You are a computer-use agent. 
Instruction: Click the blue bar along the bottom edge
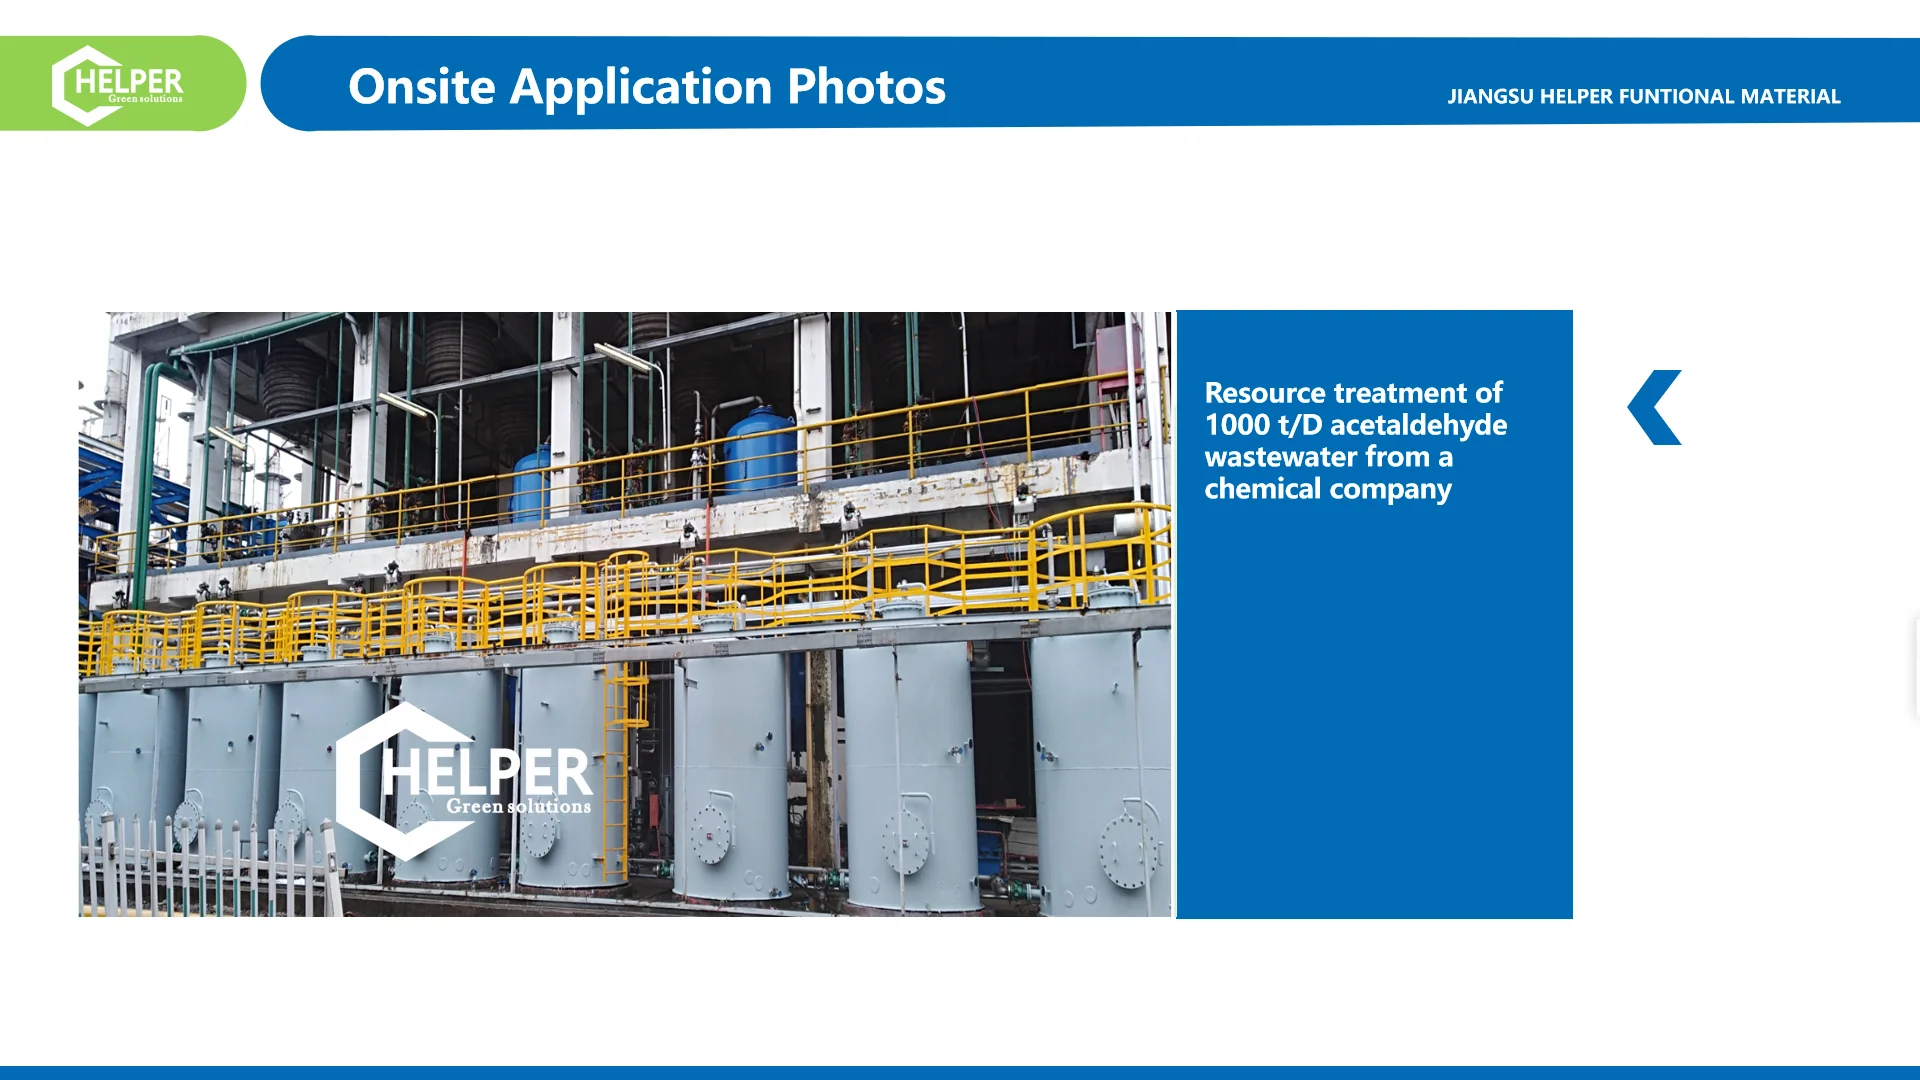click(x=960, y=1072)
